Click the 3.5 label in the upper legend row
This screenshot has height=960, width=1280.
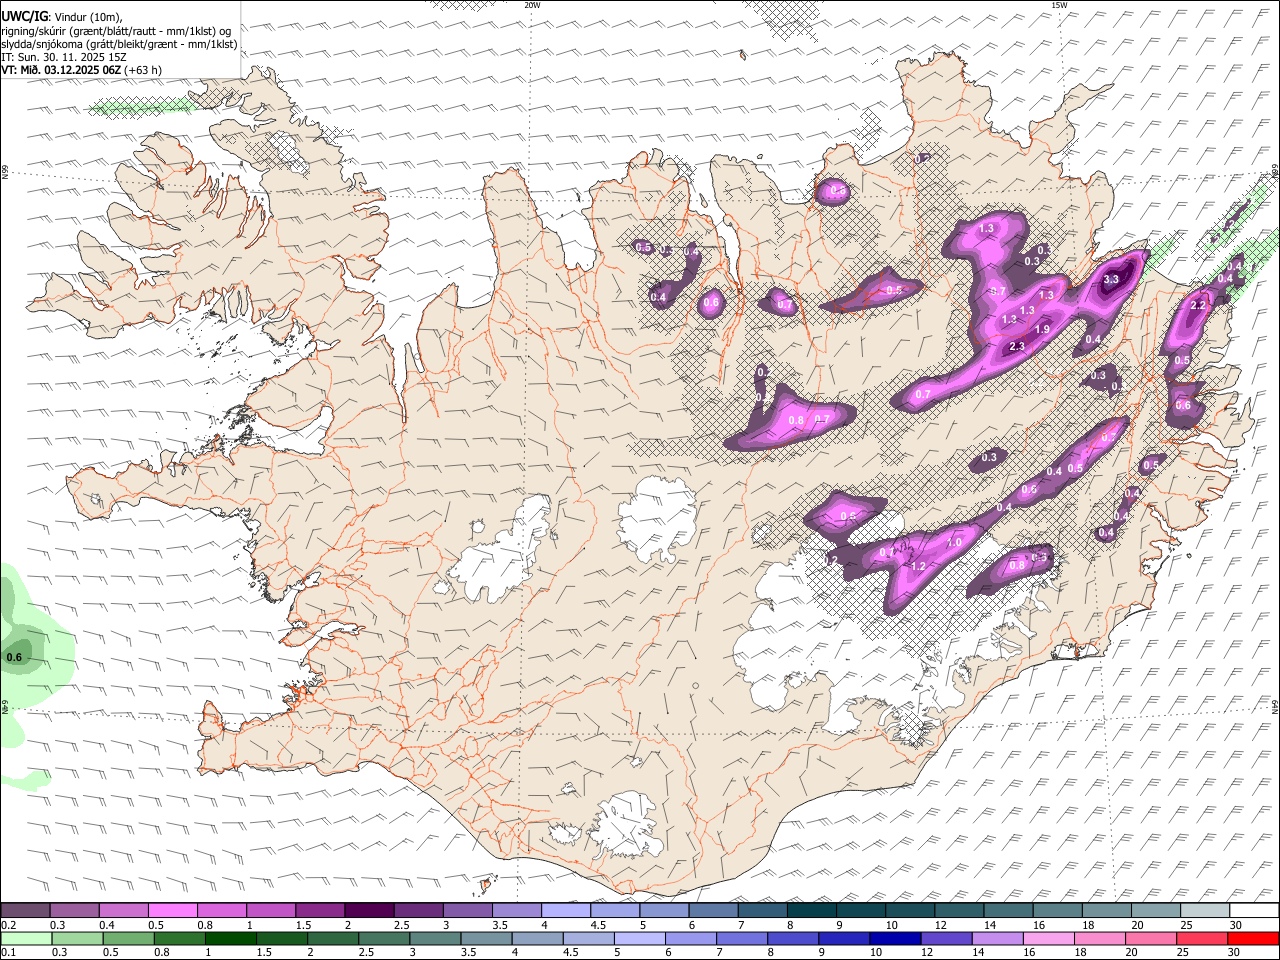click(500, 925)
